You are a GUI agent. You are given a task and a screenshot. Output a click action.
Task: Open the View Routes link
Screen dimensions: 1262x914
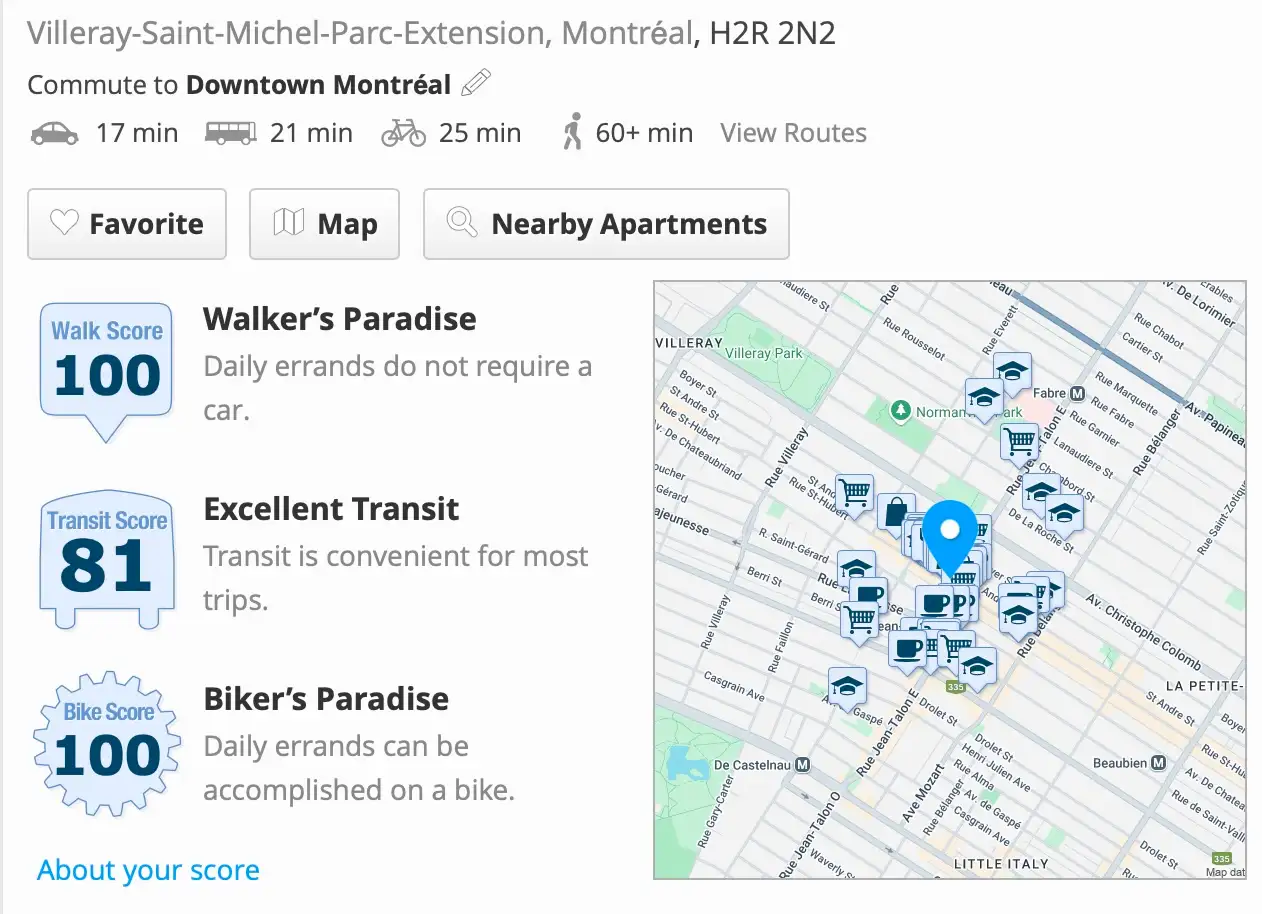click(x=793, y=133)
